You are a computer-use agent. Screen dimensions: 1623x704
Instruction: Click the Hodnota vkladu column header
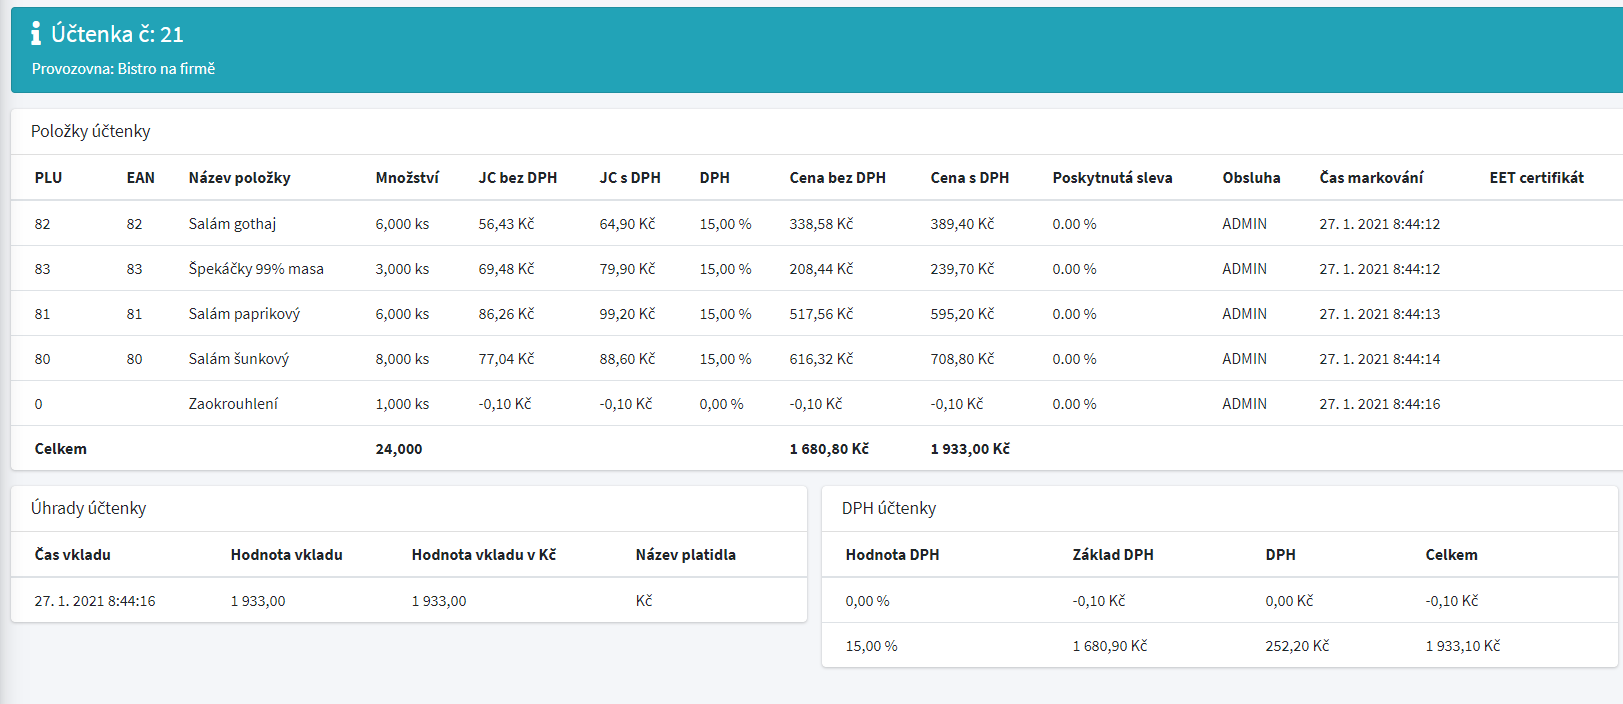click(286, 555)
